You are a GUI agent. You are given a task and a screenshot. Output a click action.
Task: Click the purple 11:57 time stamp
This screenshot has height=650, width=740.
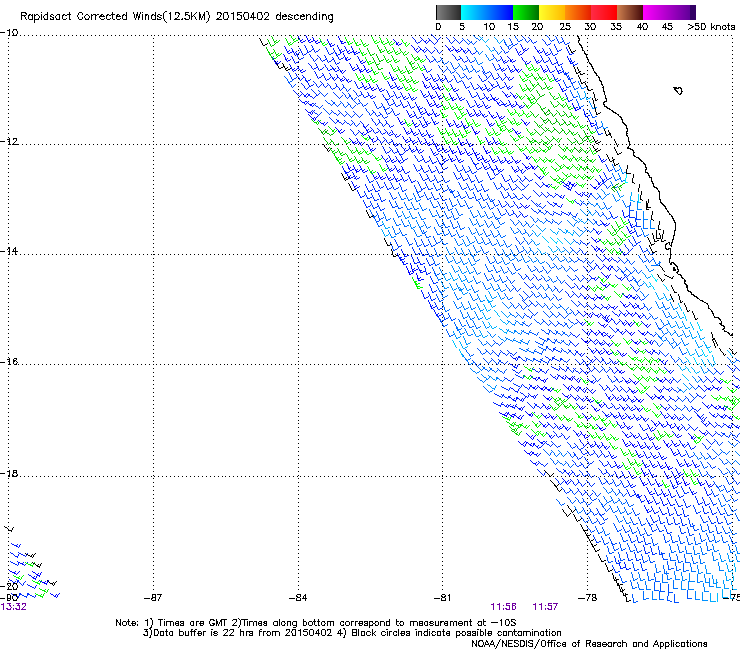coord(545,607)
